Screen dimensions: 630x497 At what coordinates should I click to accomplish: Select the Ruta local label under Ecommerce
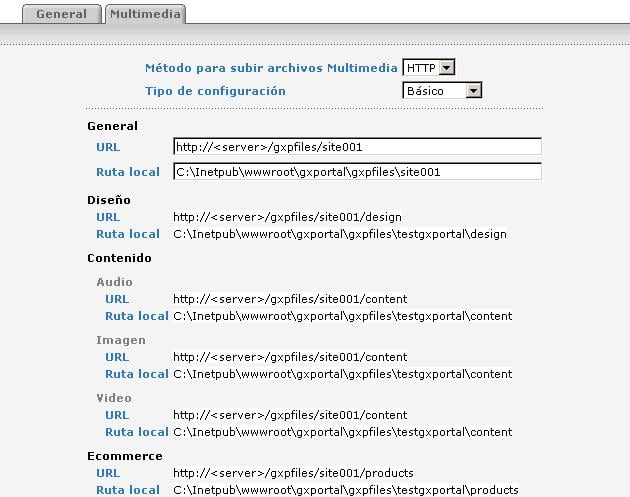coord(128,490)
